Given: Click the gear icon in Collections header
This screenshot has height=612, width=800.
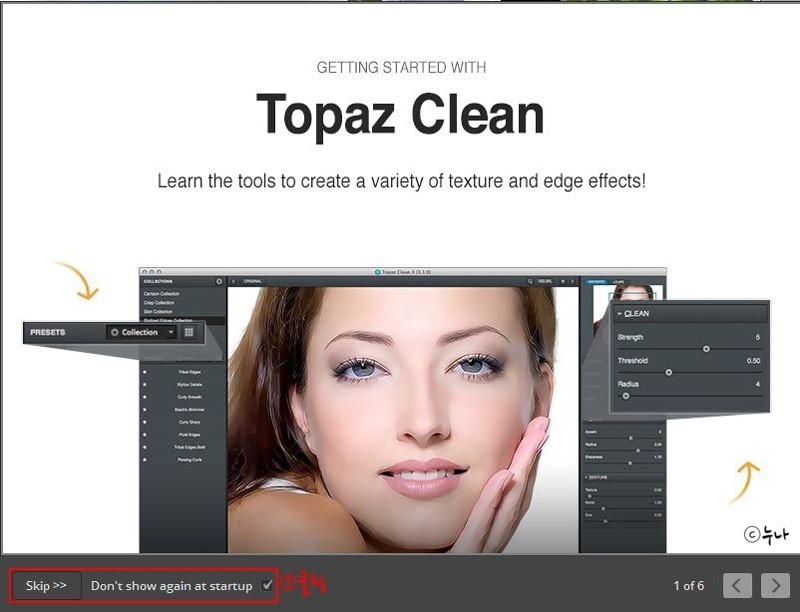Looking at the screenshot, I should coord(219,282).
